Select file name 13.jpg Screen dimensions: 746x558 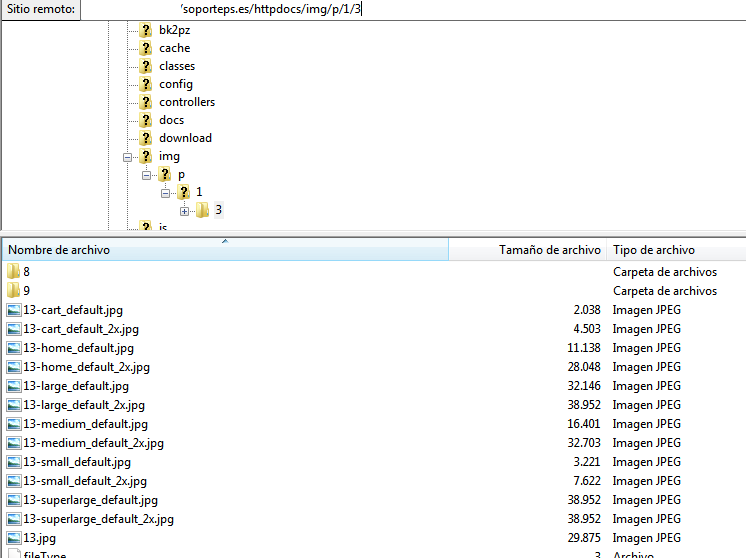click(x=39, y=538)
